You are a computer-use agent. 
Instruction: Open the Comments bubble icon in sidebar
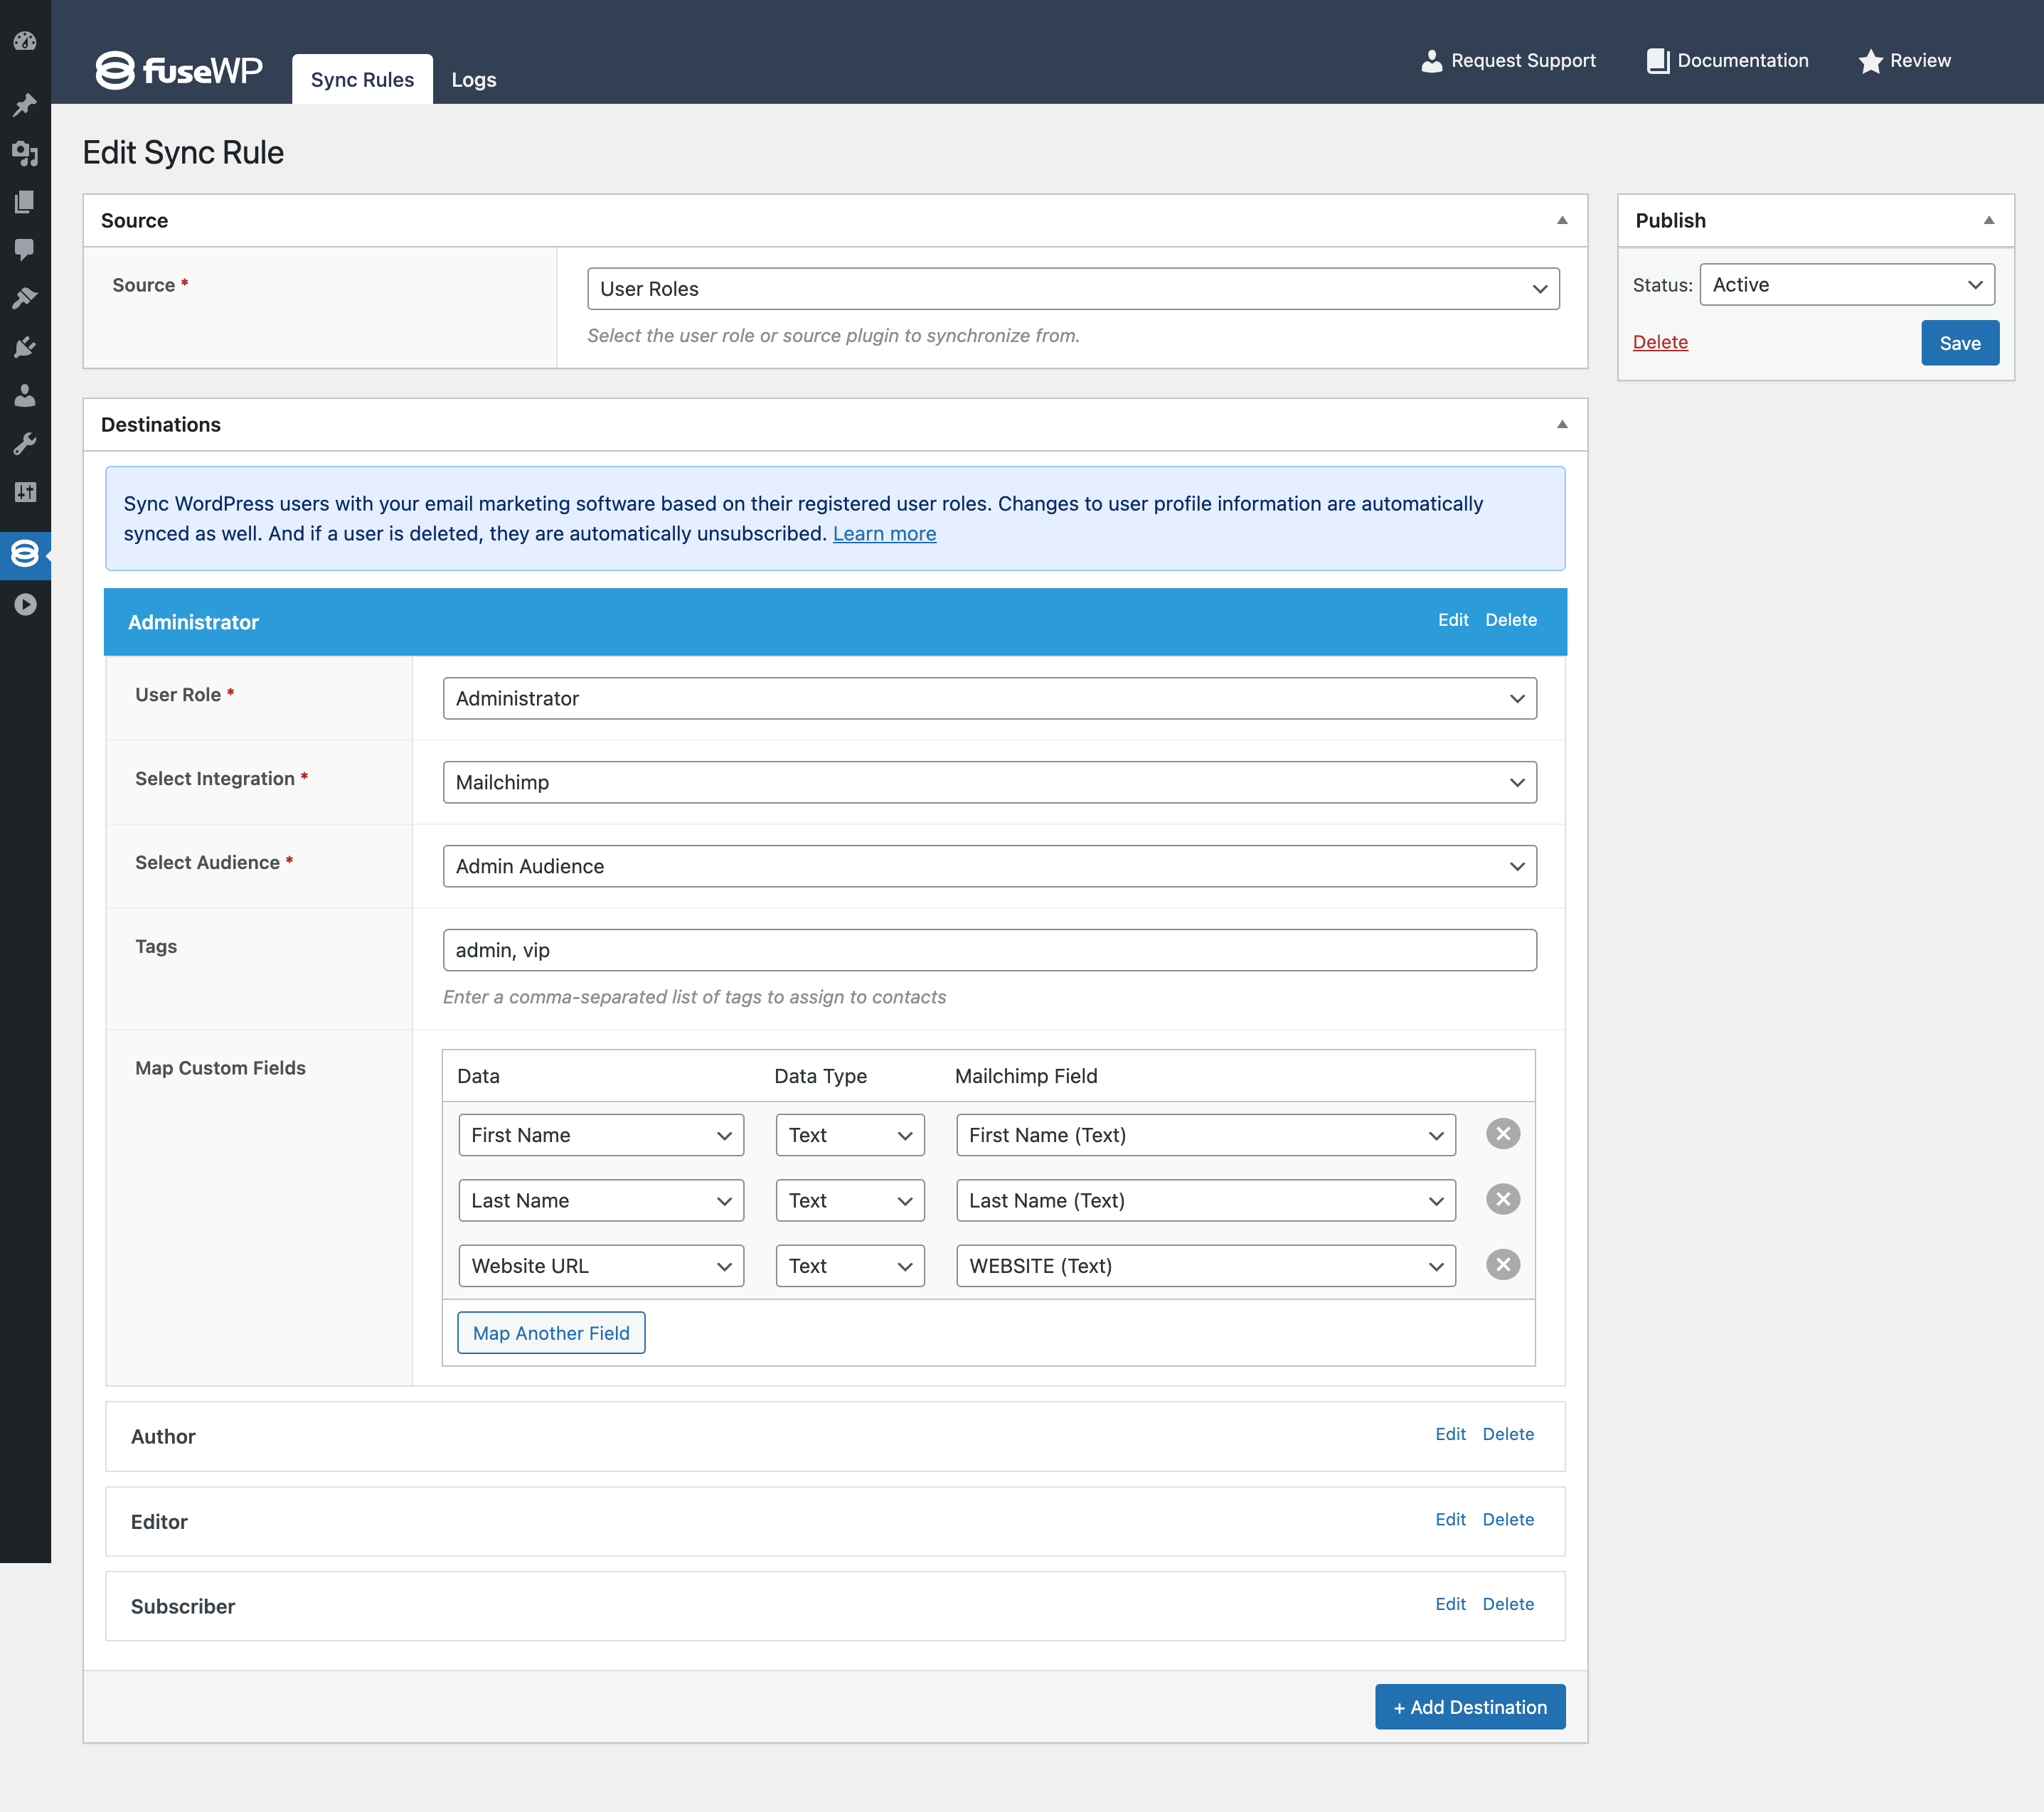pyautogui.click(x=25, y=249)
